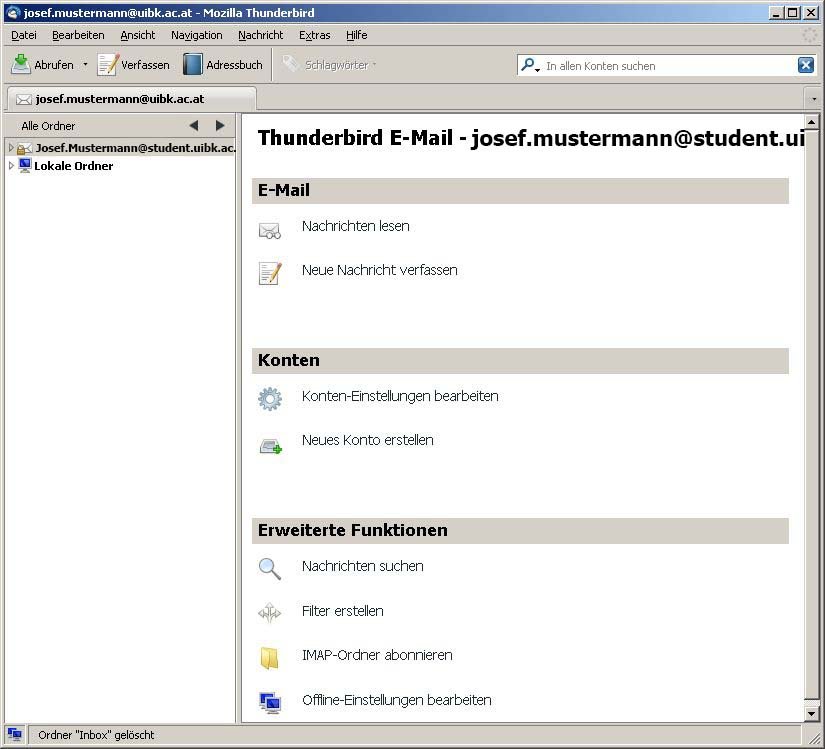Click the Abrufen toolbar icon to fetch mail
This screenshot has height=749, width=825.
(x=22, y=64)
